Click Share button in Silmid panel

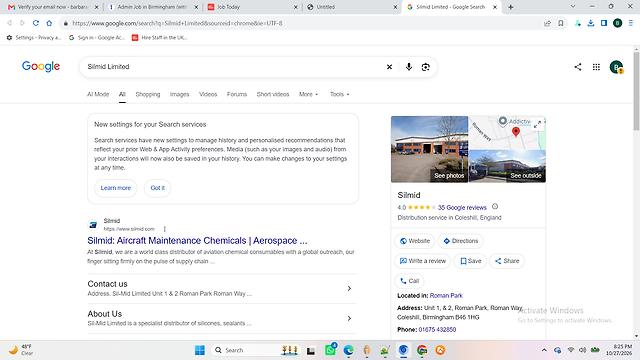pyautogui.click(x=507, y=261)
